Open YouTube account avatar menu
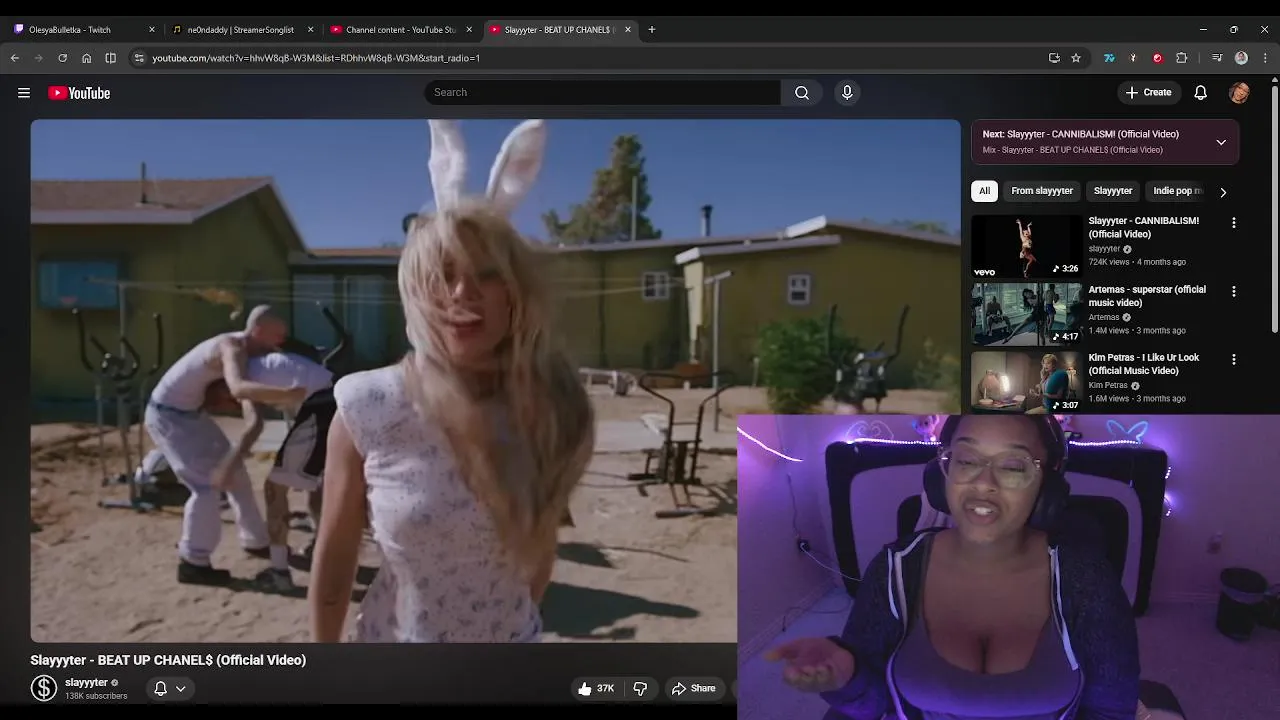 tap(1239, 93)
